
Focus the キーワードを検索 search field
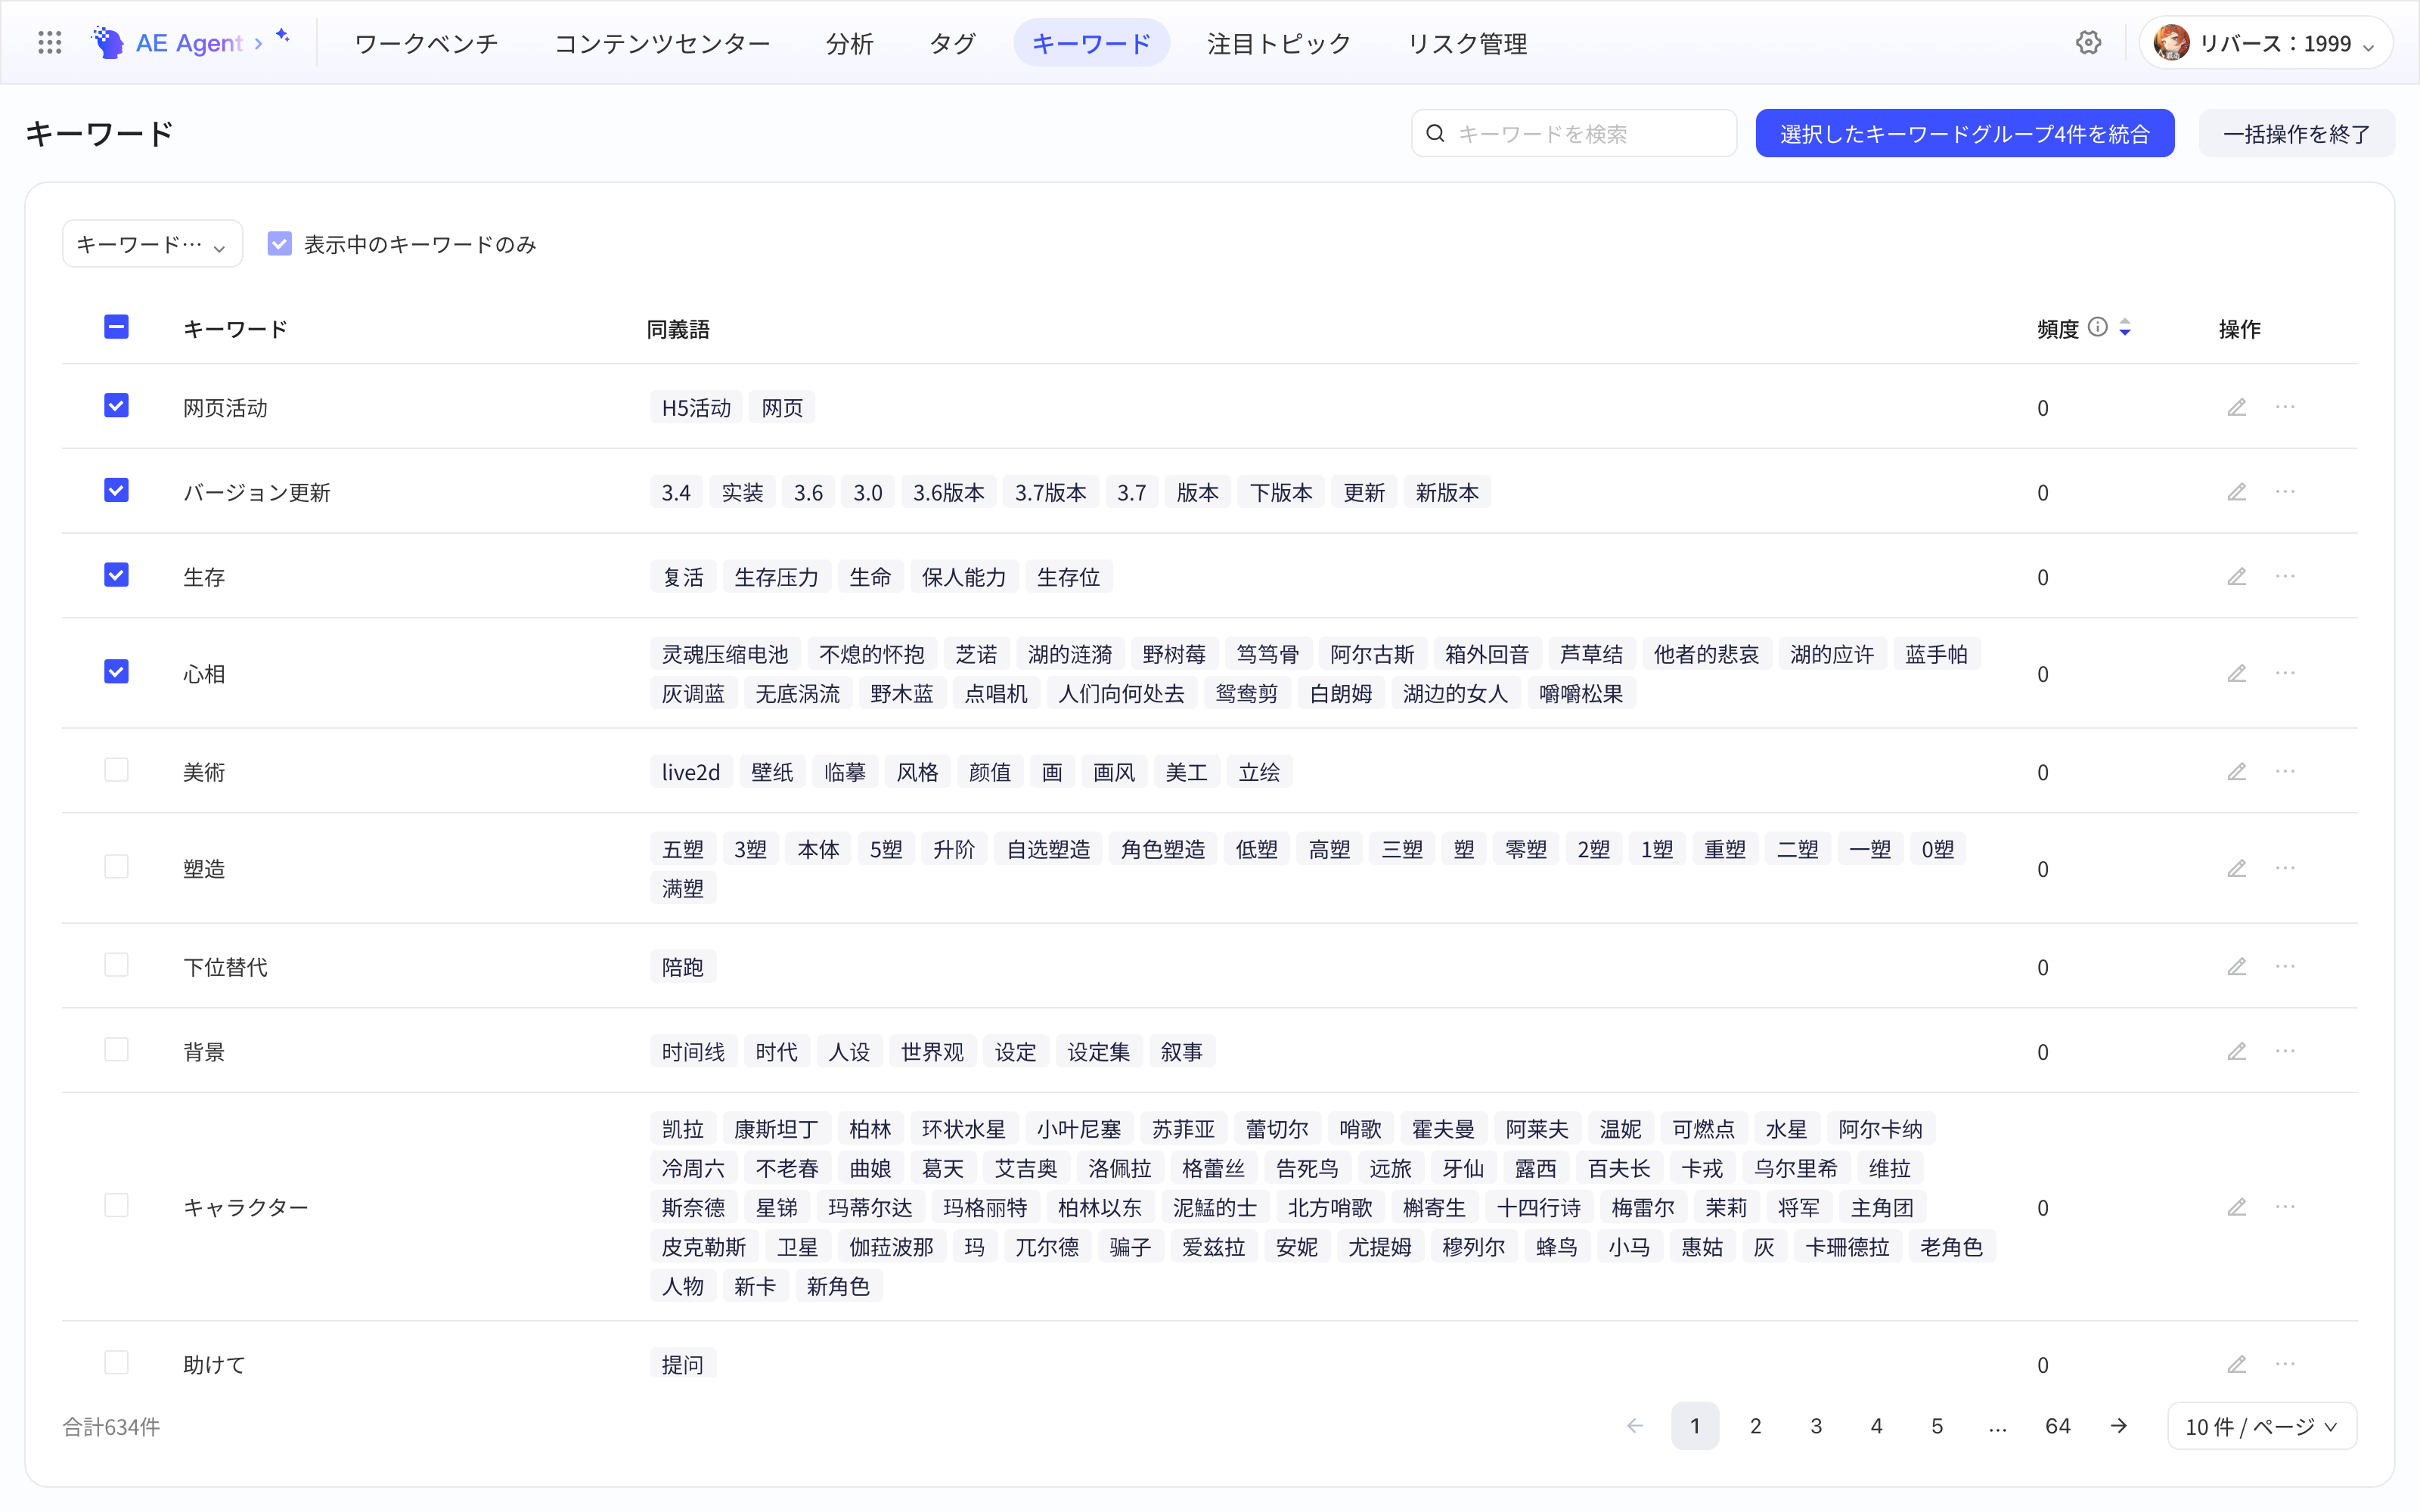pos(1574,133)
